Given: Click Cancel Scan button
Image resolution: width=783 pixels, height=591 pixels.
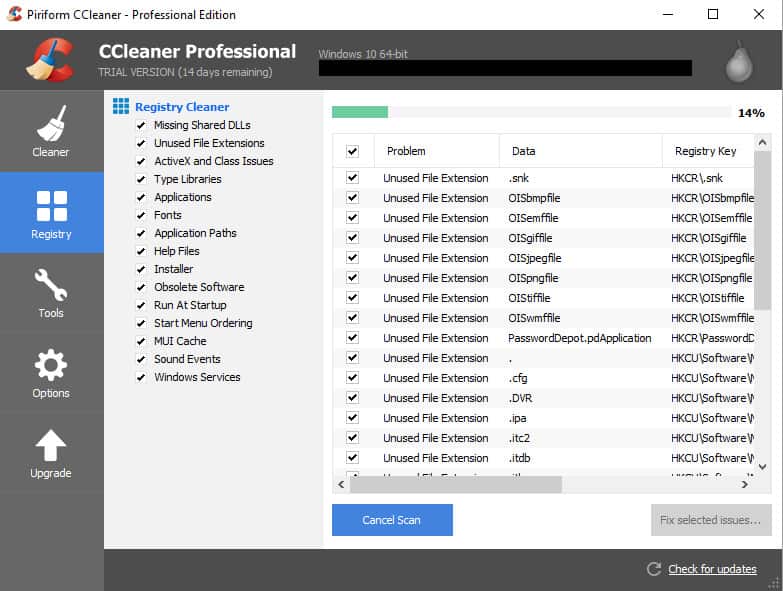Looking at the screenshot, I should tap(392, 520).
